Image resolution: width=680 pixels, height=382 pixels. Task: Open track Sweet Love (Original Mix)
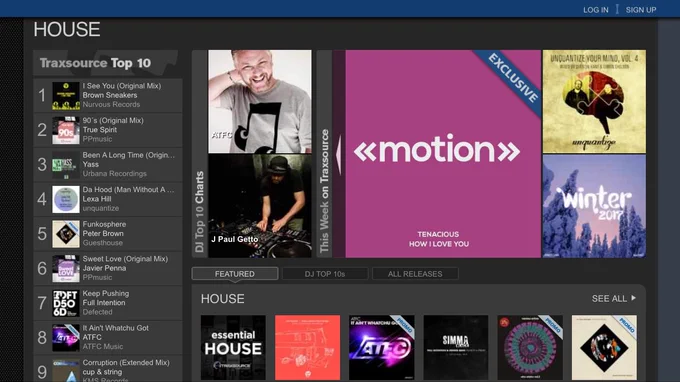point(125,259)
